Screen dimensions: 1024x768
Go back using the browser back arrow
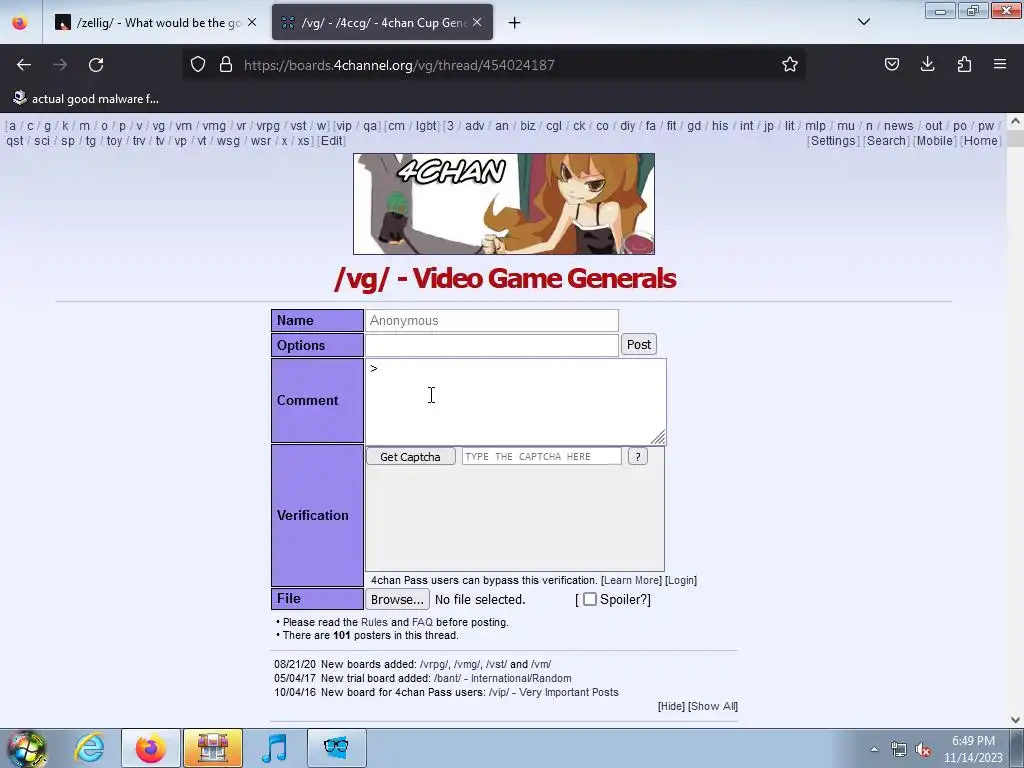[24, 65]
